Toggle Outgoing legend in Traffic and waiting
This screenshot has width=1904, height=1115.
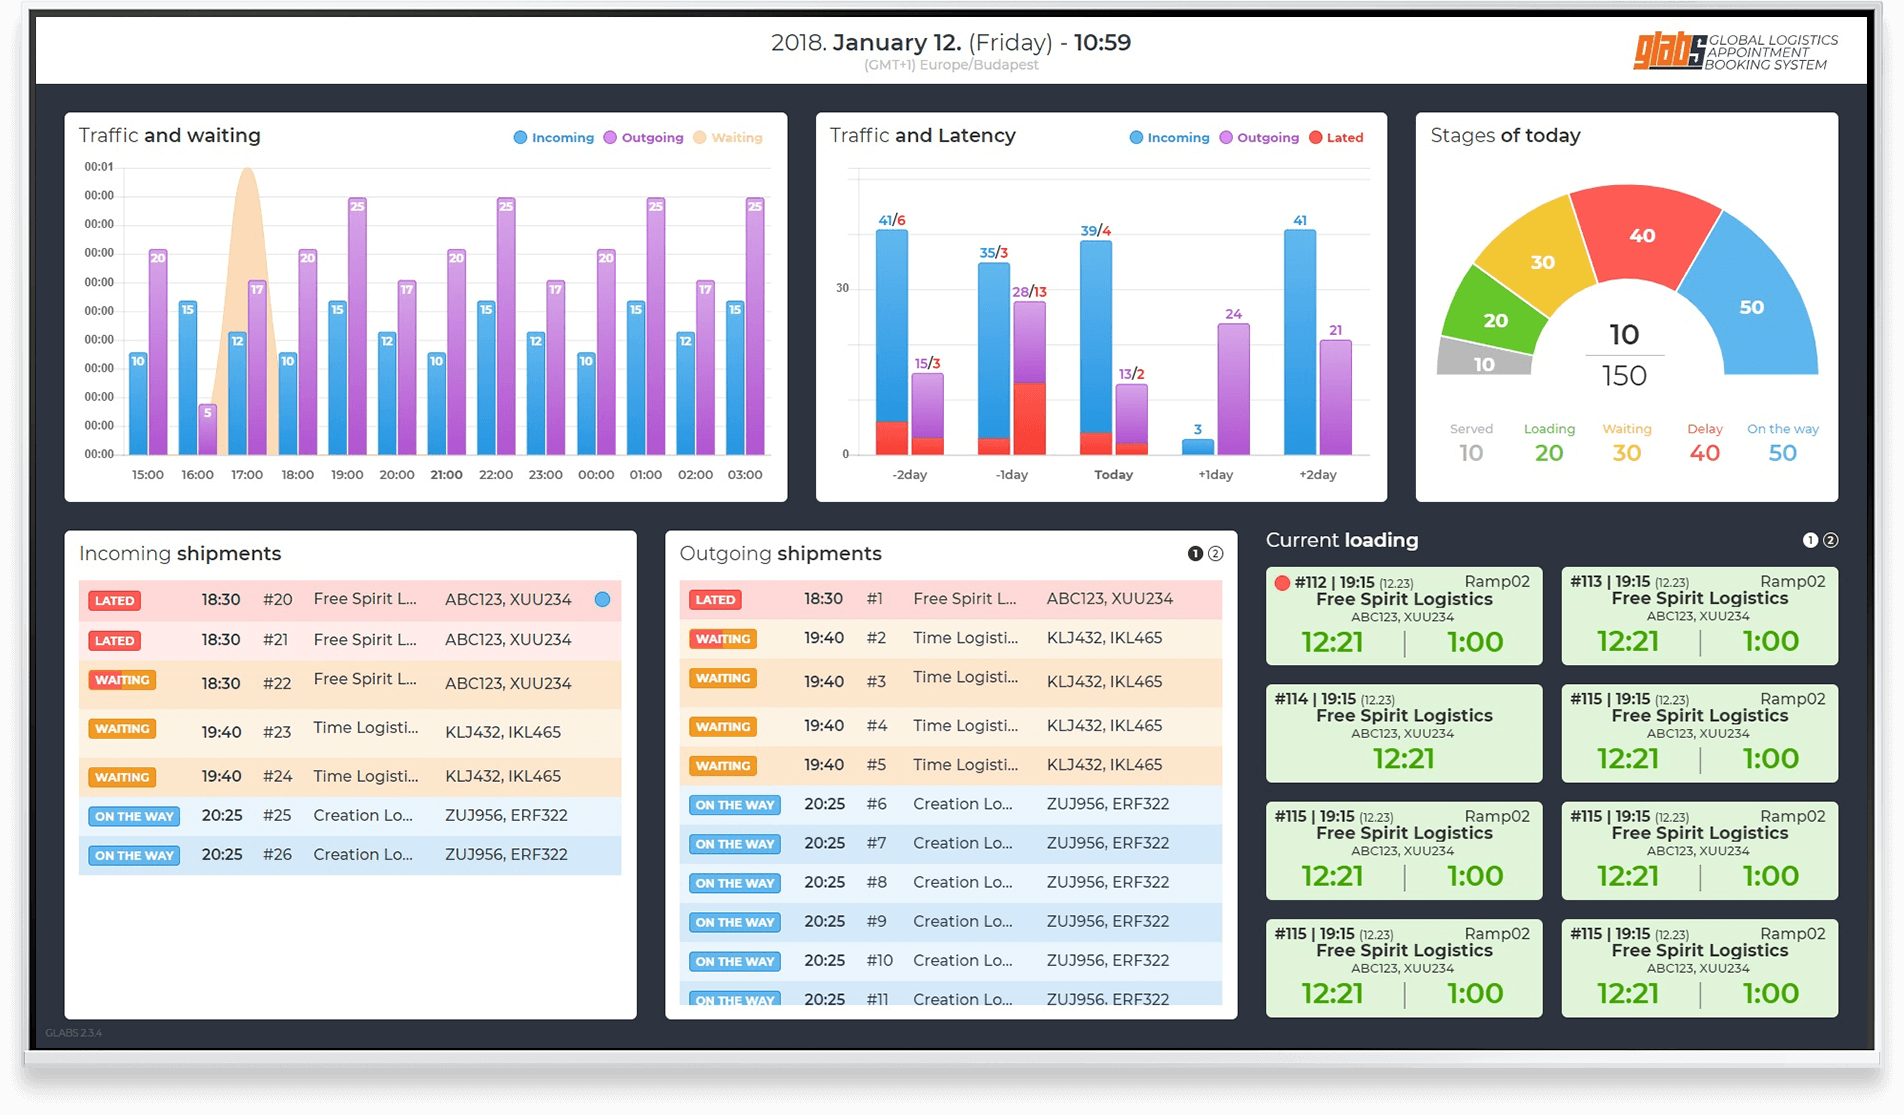[644, 138]
